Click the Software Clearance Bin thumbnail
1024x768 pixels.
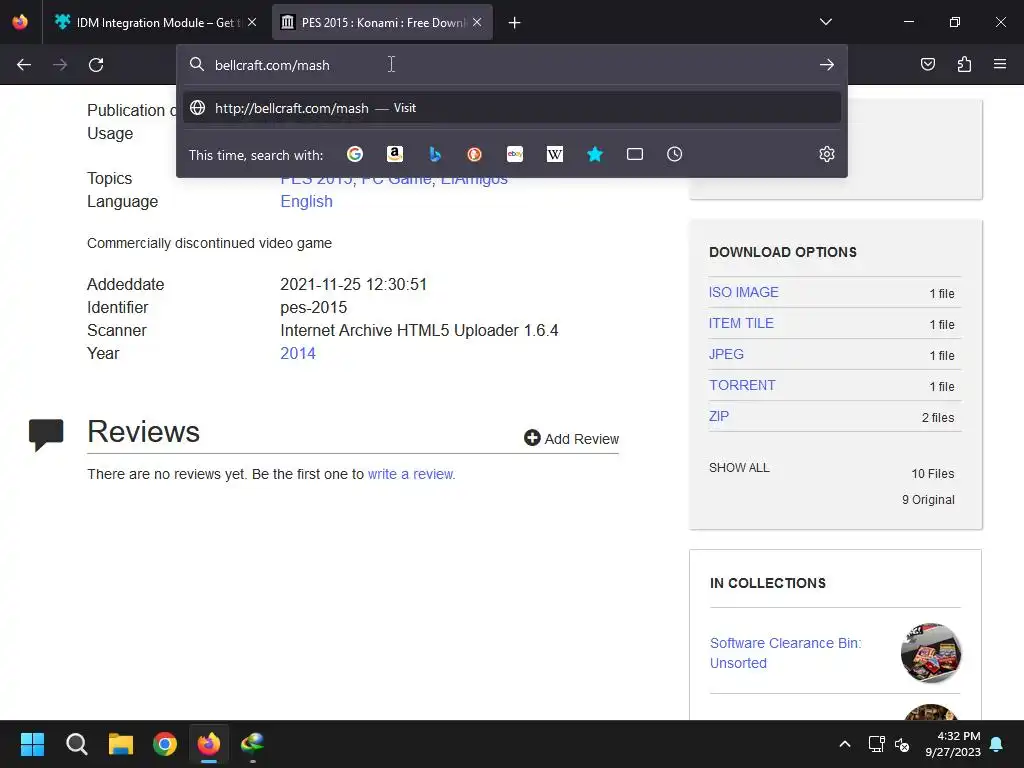point(931,652)
